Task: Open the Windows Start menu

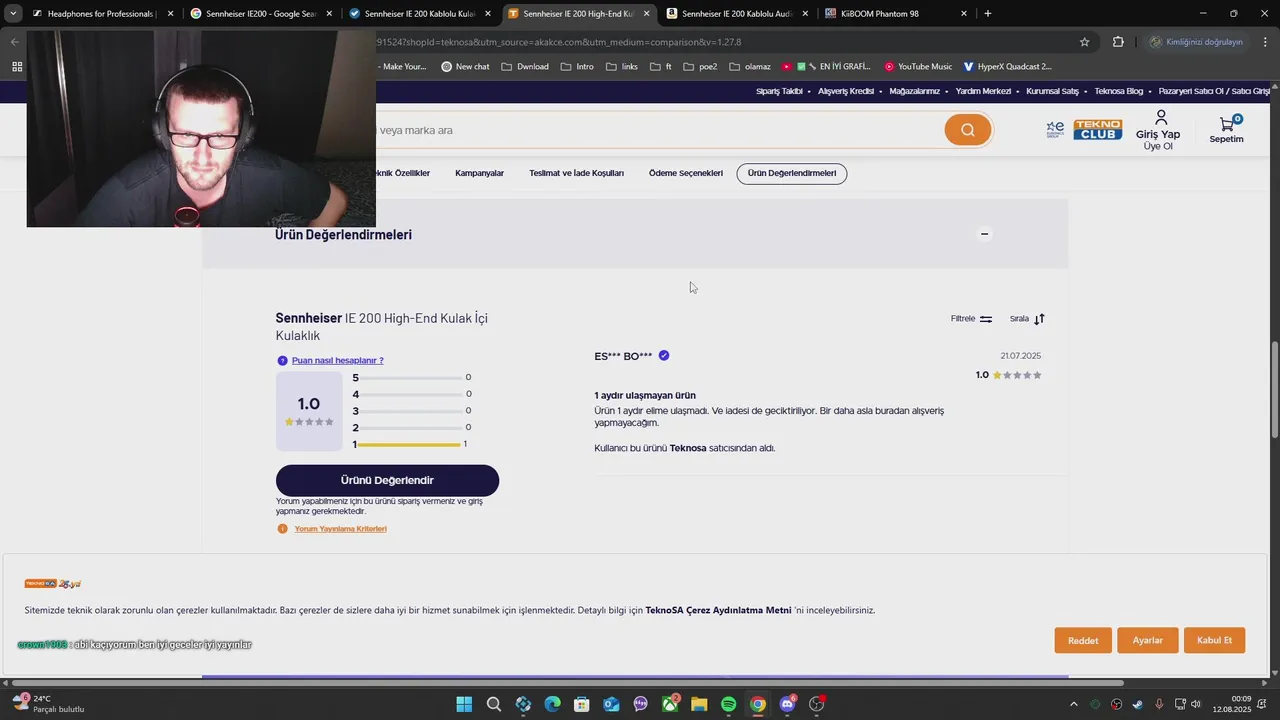Action: [464, 704]
